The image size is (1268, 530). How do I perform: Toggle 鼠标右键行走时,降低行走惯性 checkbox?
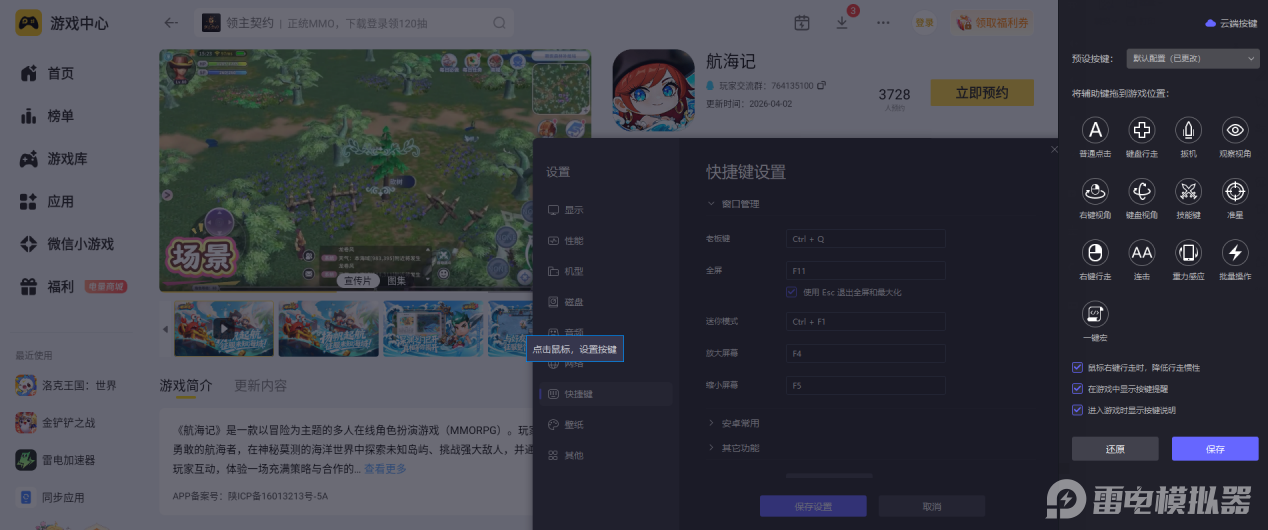coord(1077,367)
